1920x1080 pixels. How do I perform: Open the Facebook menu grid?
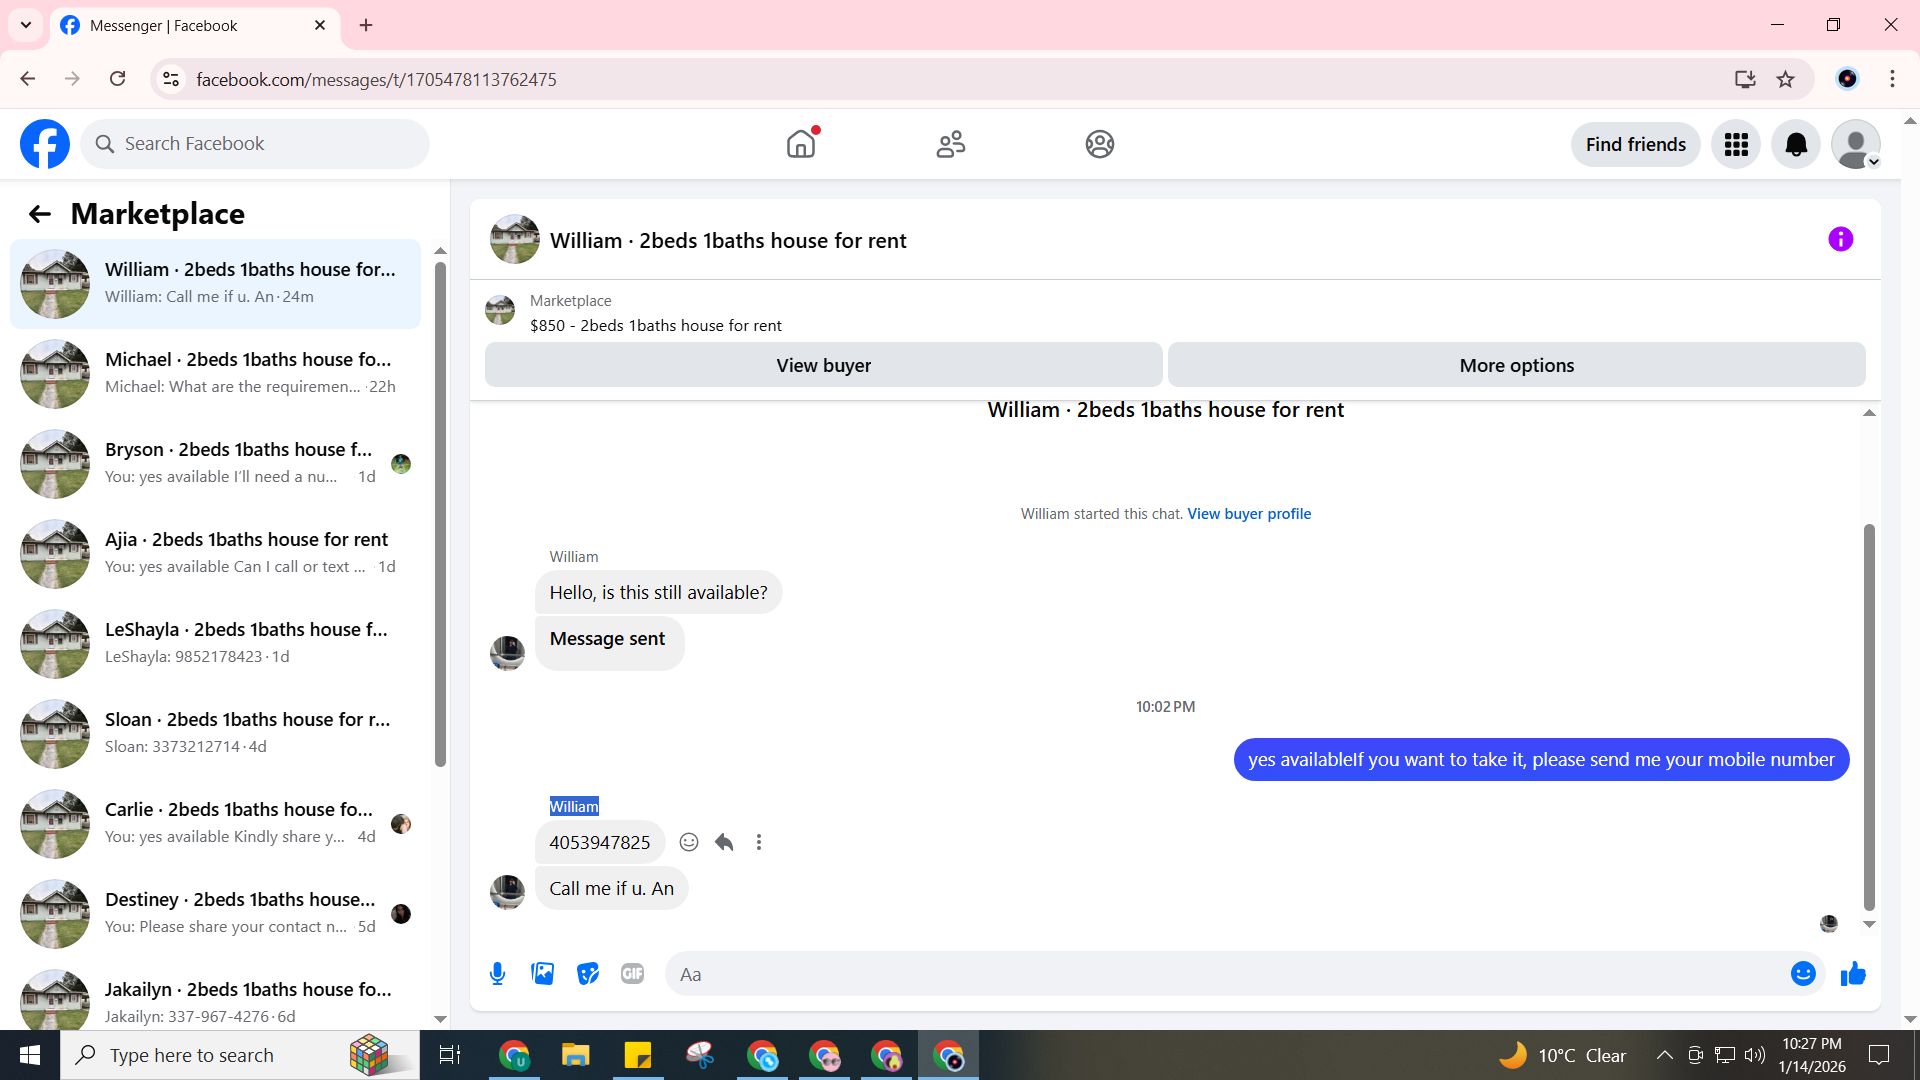(1736, 145)
